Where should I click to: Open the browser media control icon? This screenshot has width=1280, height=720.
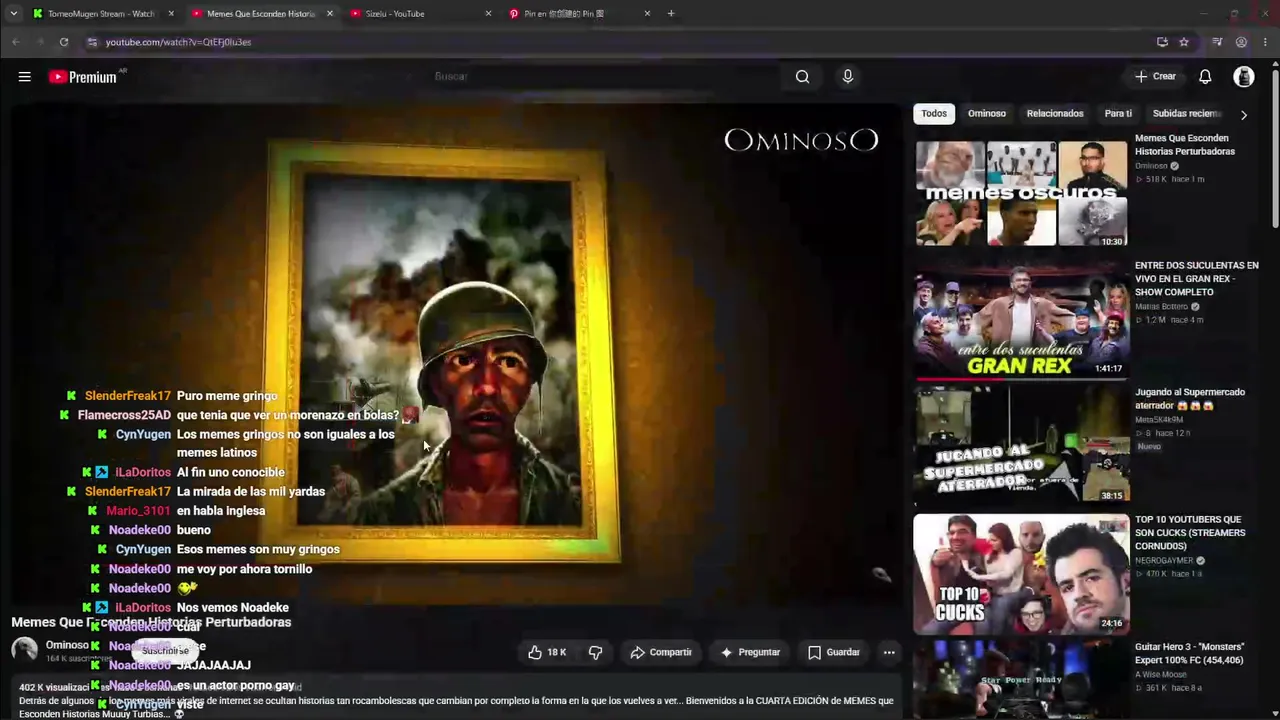click(x=1217, y=42)
